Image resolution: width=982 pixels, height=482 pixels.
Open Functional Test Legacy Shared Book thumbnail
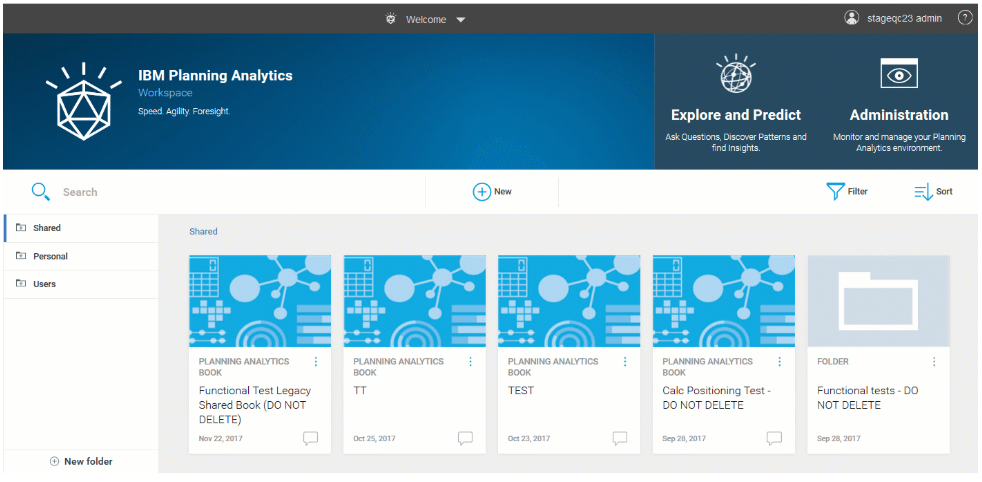tap(260, 301)
